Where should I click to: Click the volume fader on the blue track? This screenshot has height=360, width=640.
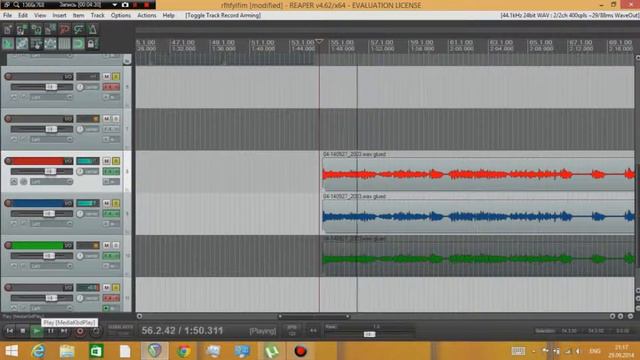pos(49,213)
